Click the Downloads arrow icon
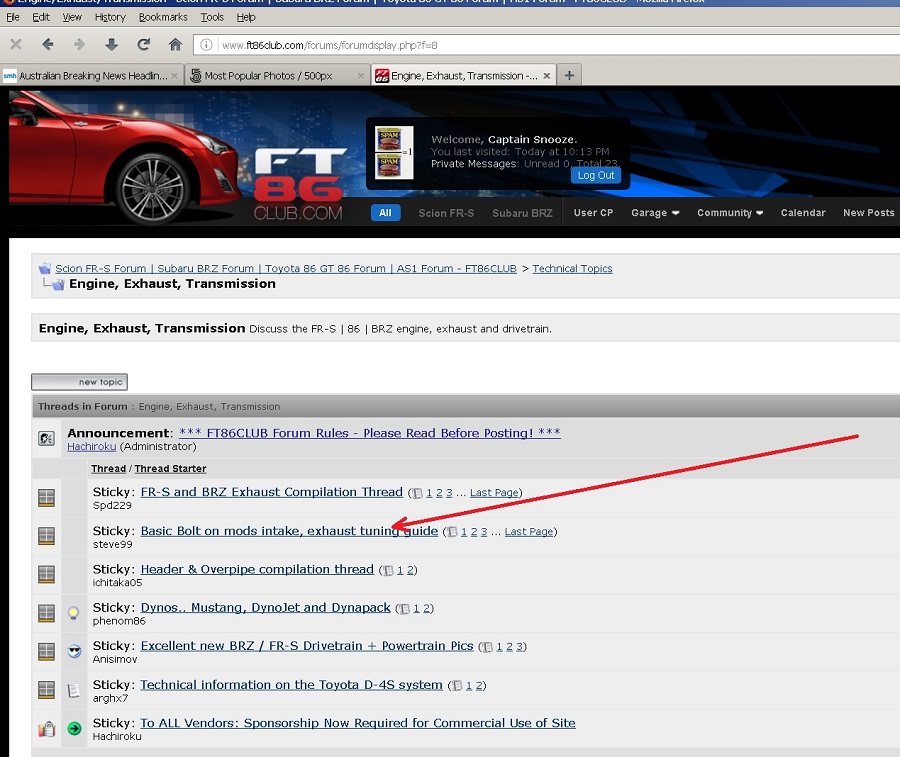The width and height of the screenshot is (900, 757). [x=111, y=45]
